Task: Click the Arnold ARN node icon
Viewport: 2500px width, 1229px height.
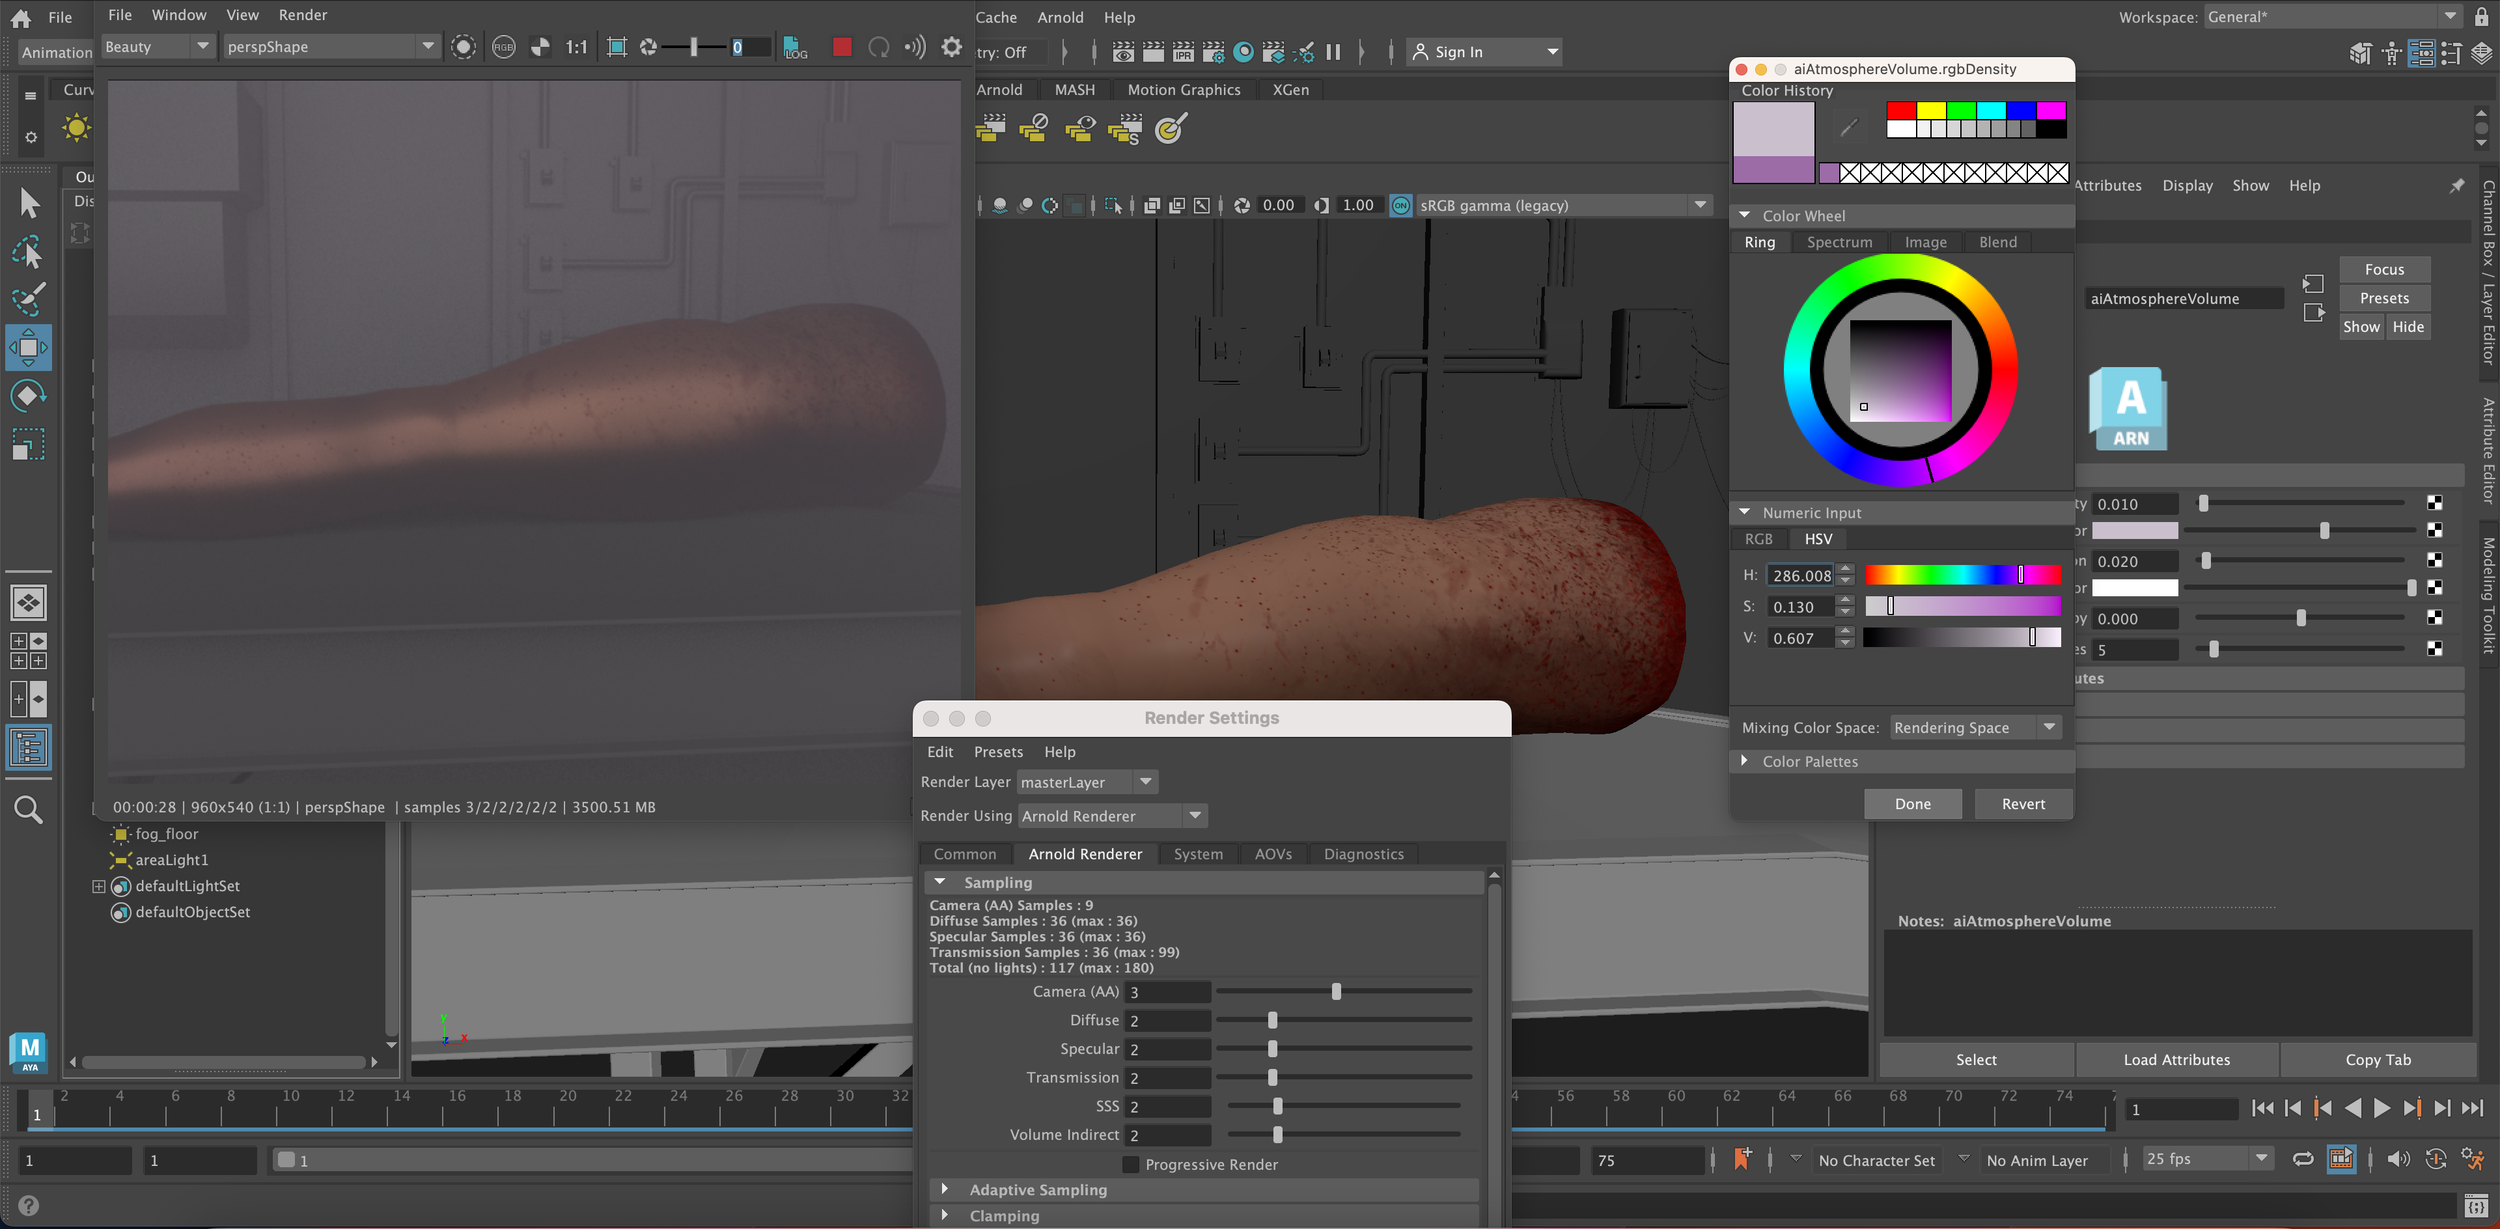Action: [x=2128, y=409]
